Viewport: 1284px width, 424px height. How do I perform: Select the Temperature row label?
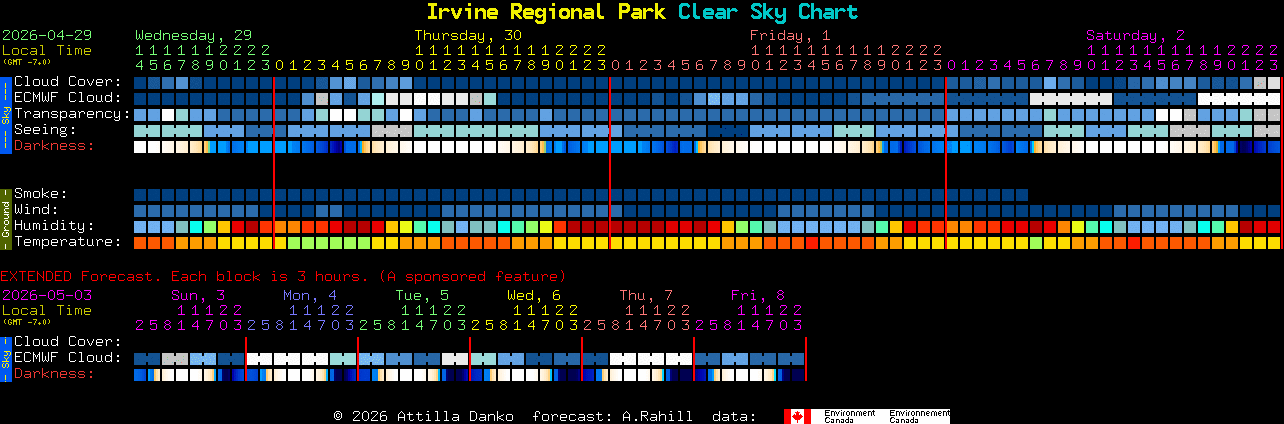68,242
